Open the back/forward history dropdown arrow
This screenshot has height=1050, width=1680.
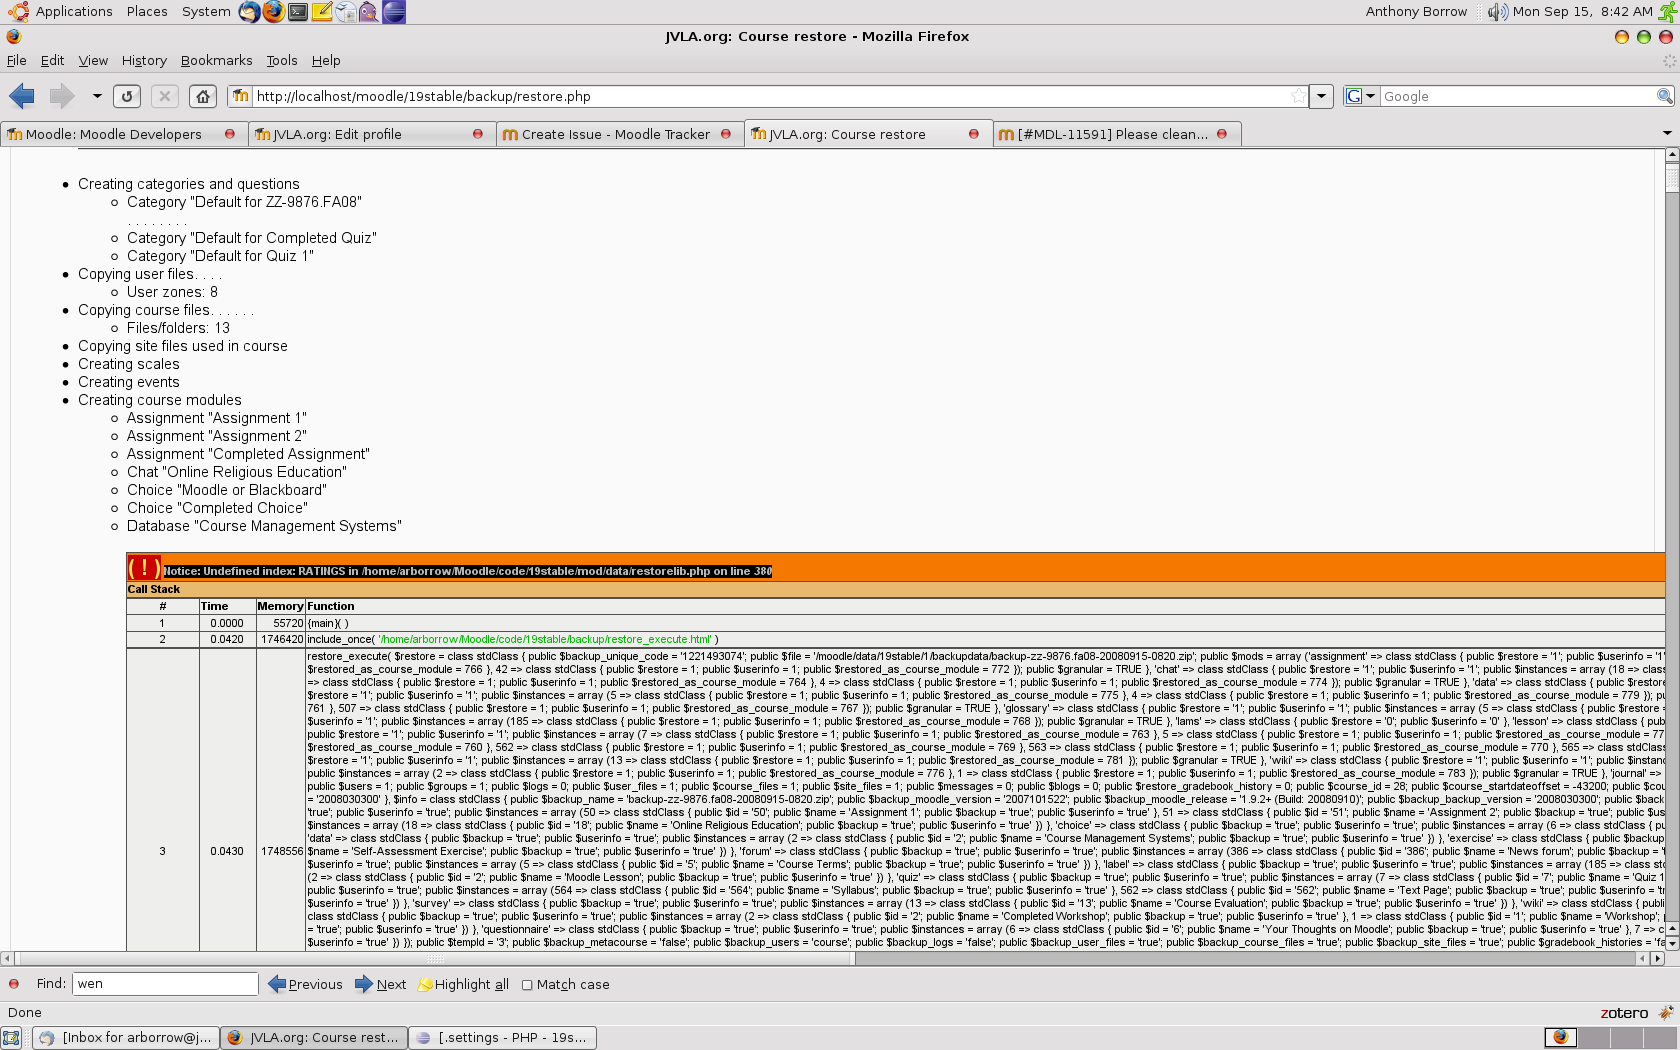[97, 96]
